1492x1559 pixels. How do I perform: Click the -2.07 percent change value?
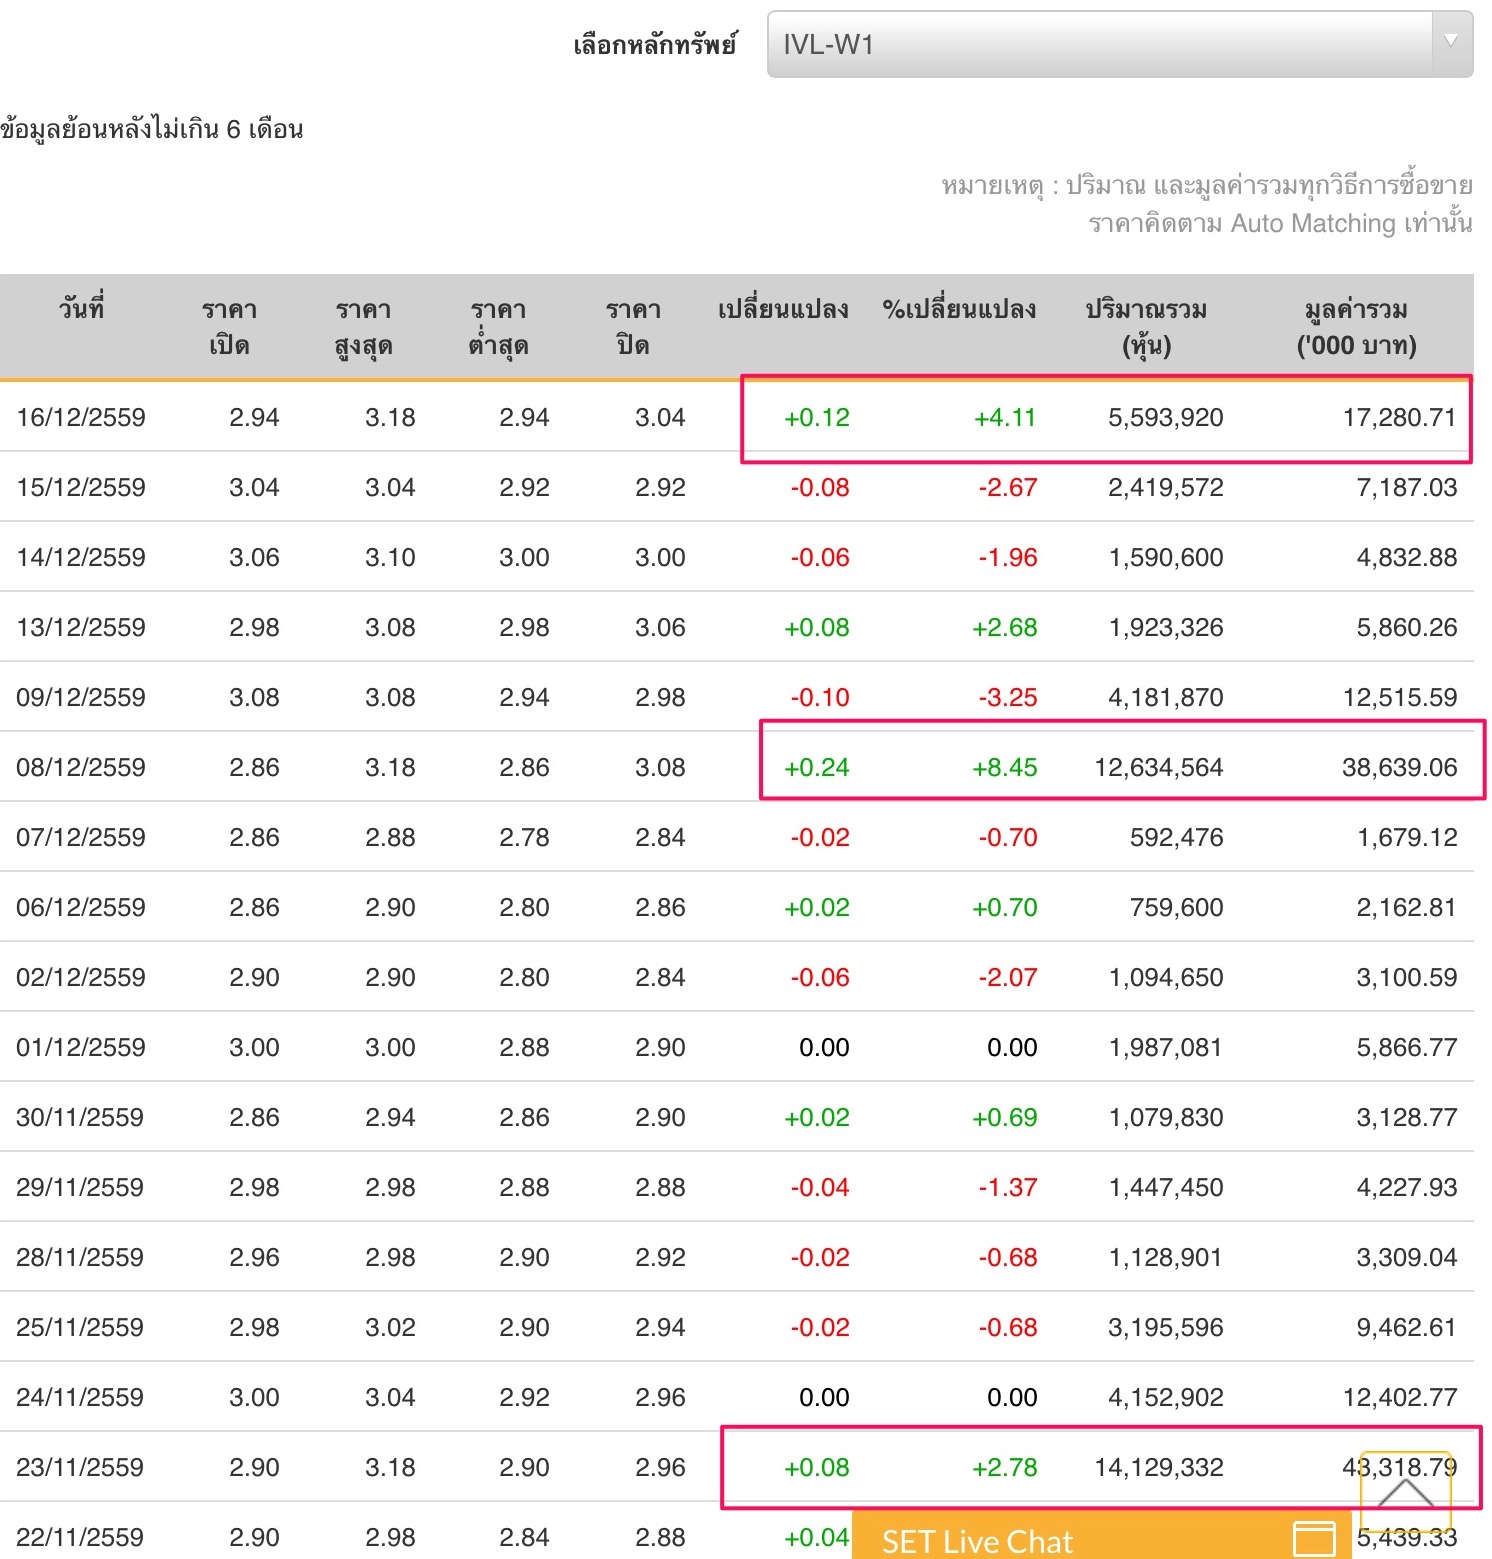1008,977
